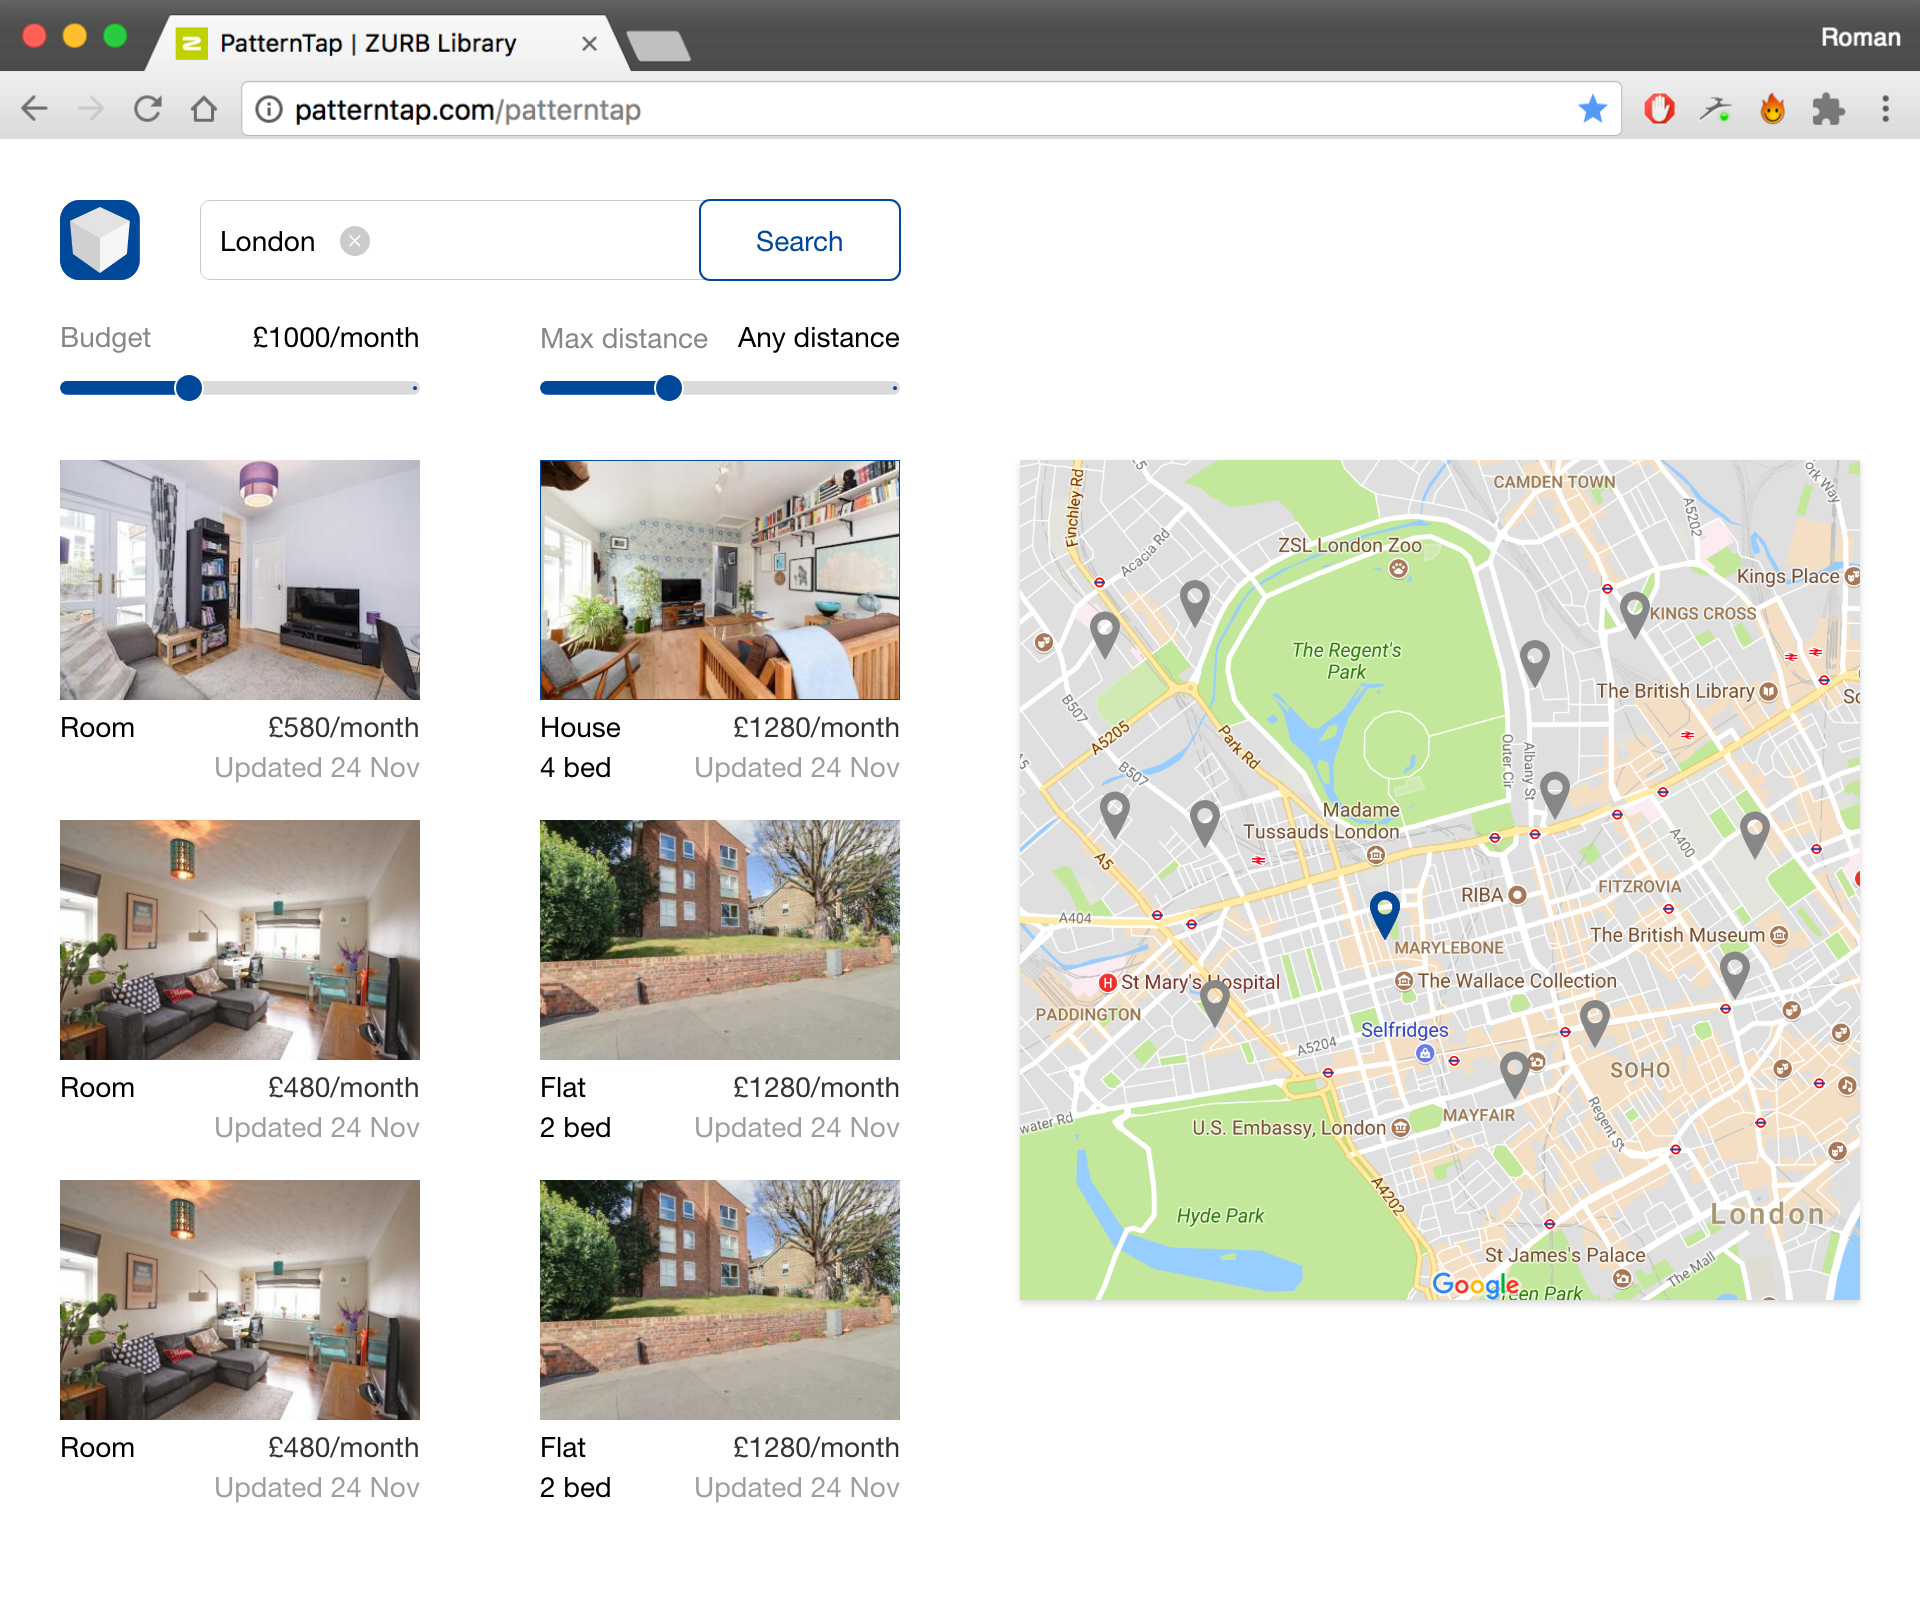The width and height of the screenshot is (1920, 1600).
Task: Open the £580/month Room listing photo
Action: click(240, 580)
